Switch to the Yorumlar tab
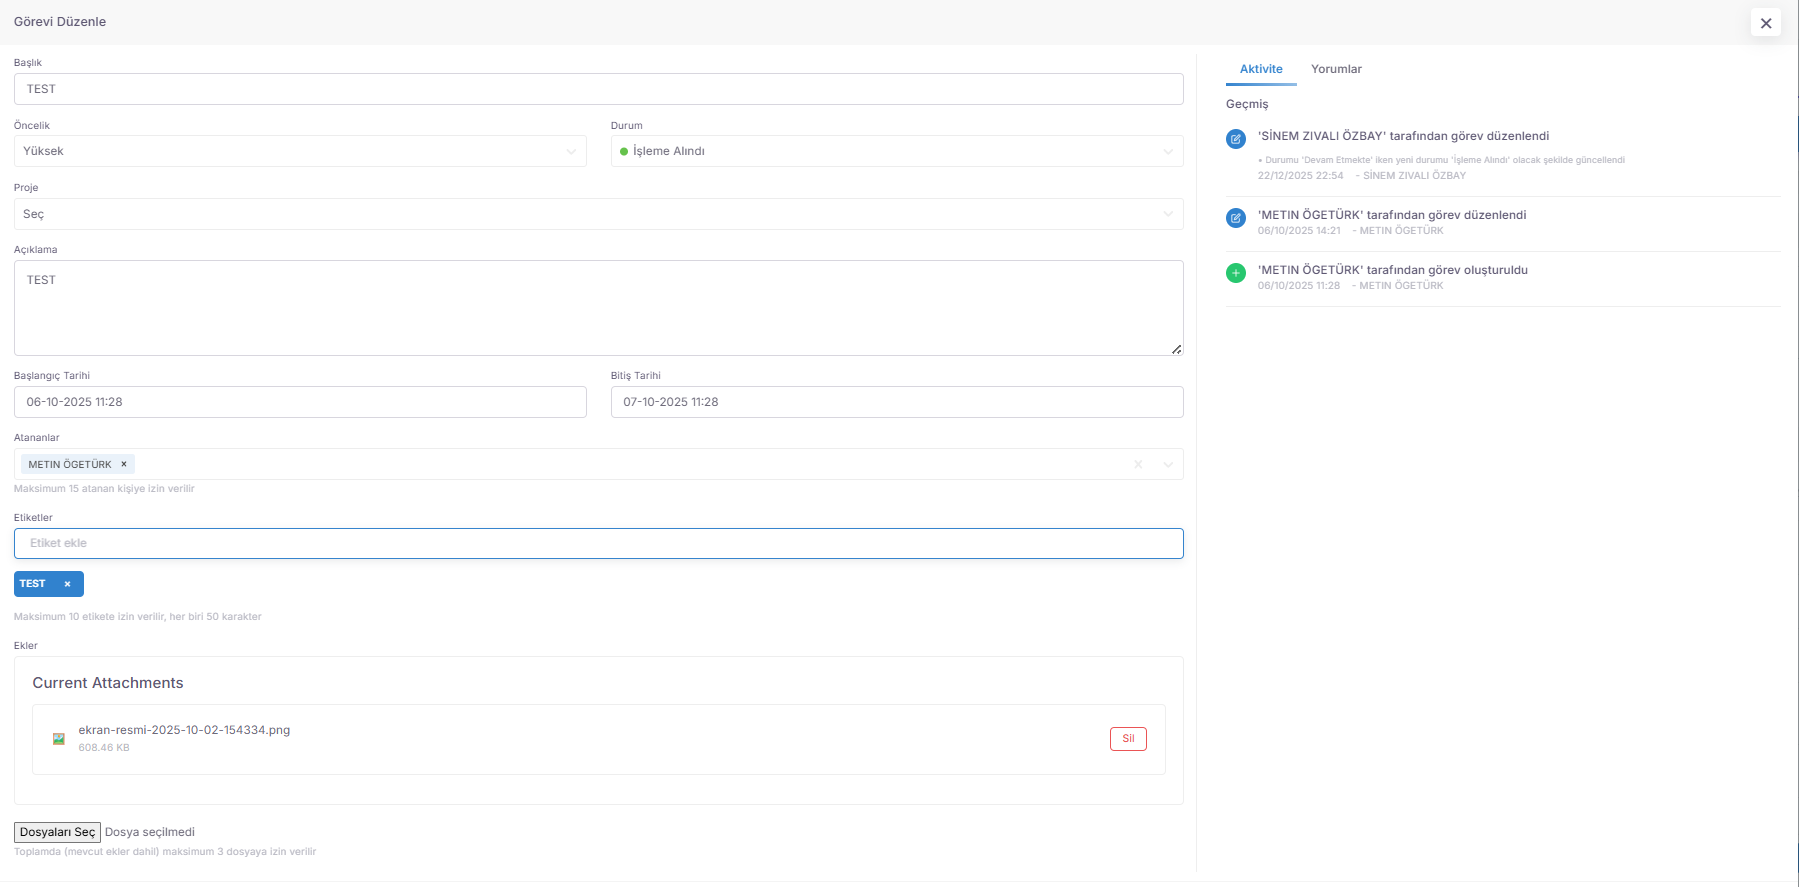The image size is (1799, 887). tap(1336, 69)
